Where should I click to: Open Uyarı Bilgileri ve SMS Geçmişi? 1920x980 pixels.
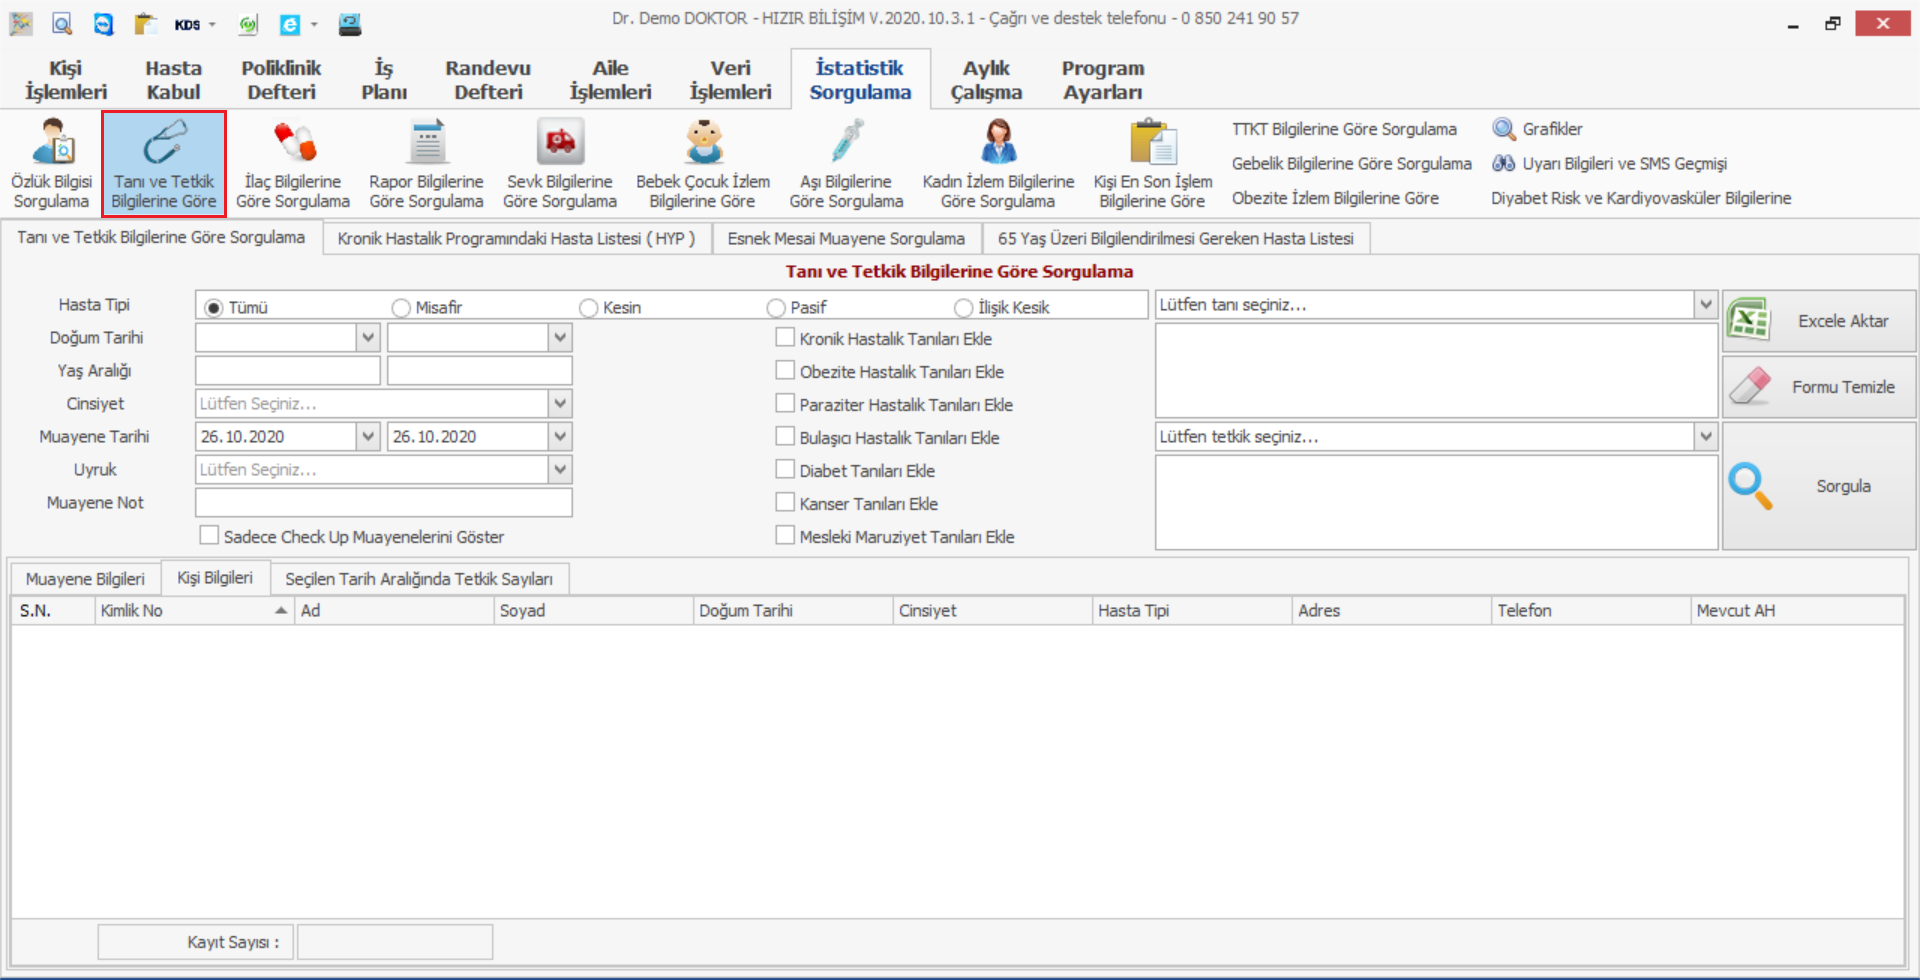pos(1609,163)
